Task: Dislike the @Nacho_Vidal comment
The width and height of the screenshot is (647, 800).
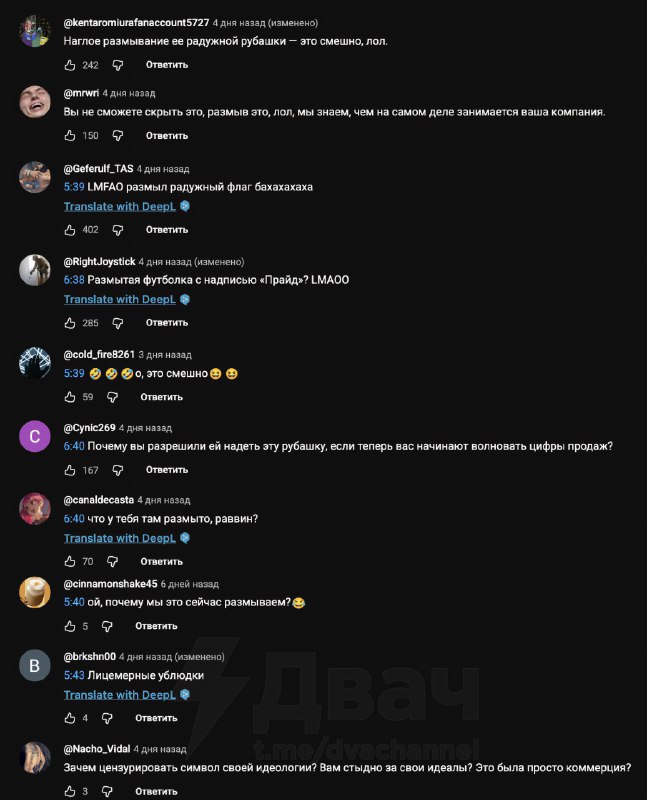Action: (107, 791)
